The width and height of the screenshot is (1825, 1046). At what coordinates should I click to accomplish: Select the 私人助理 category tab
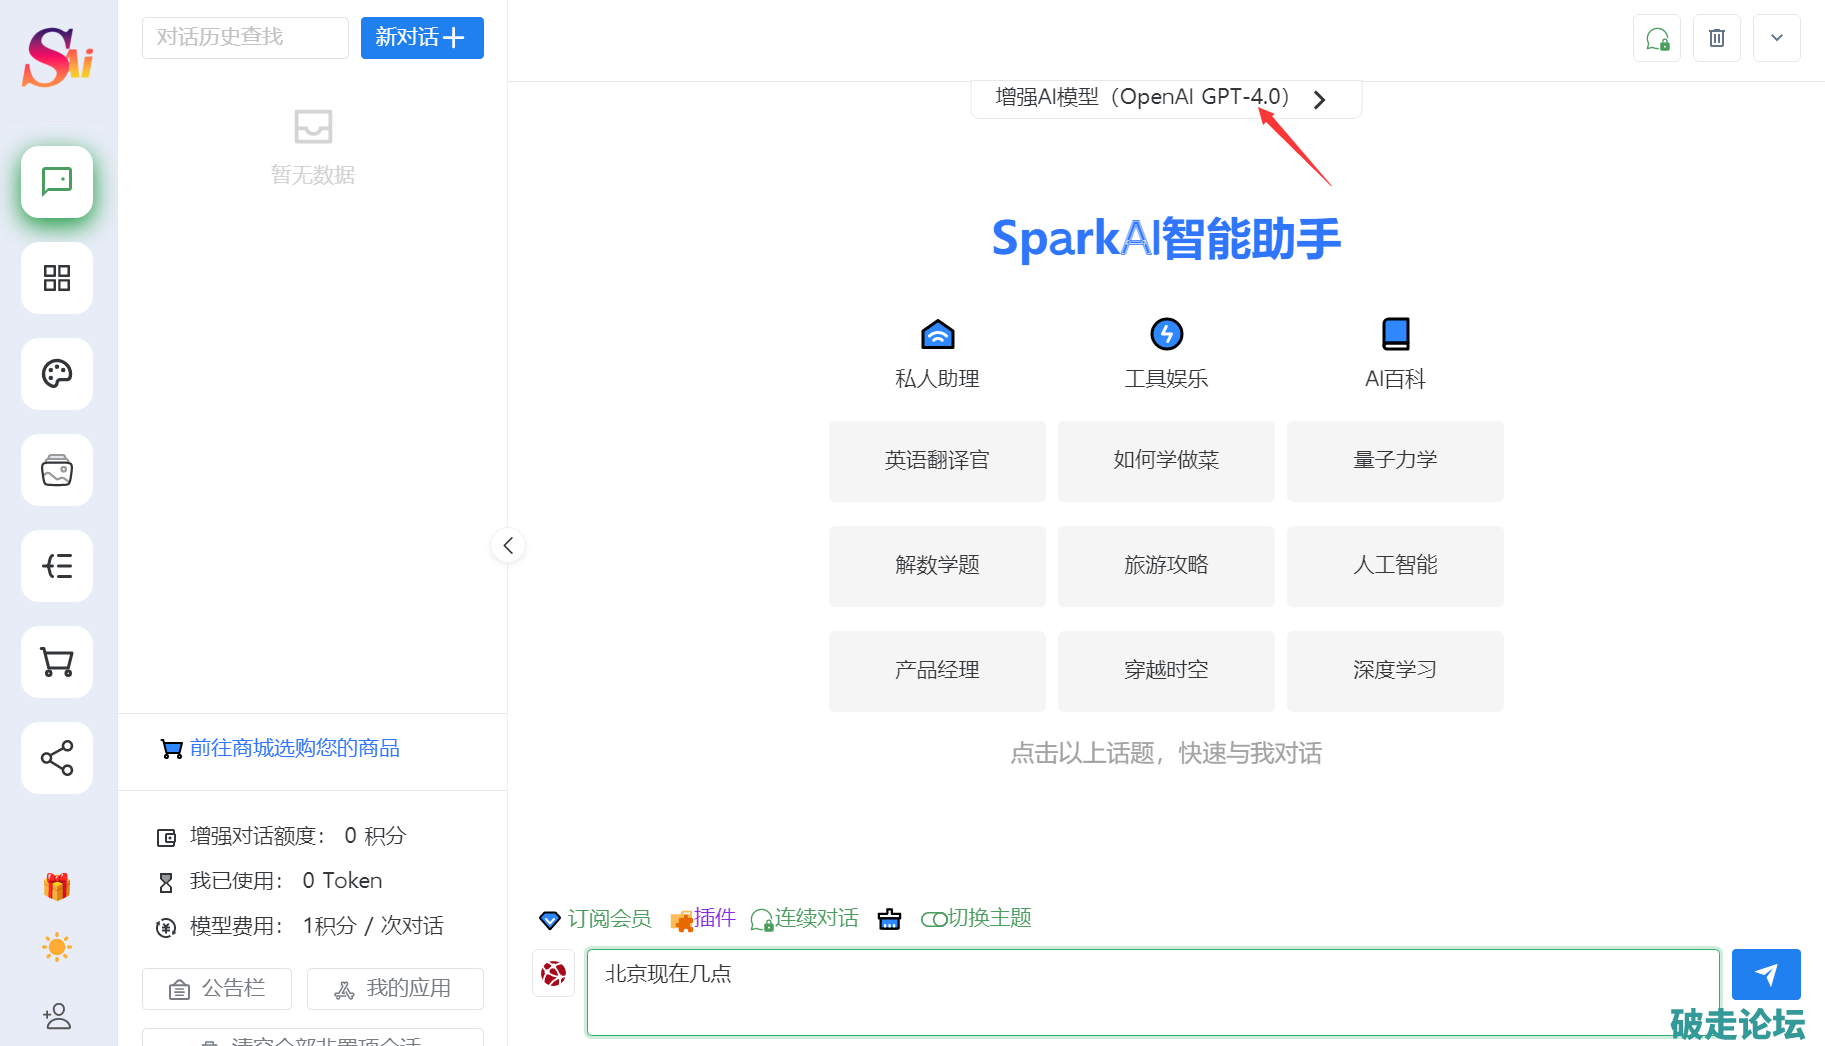click(937, 353)
